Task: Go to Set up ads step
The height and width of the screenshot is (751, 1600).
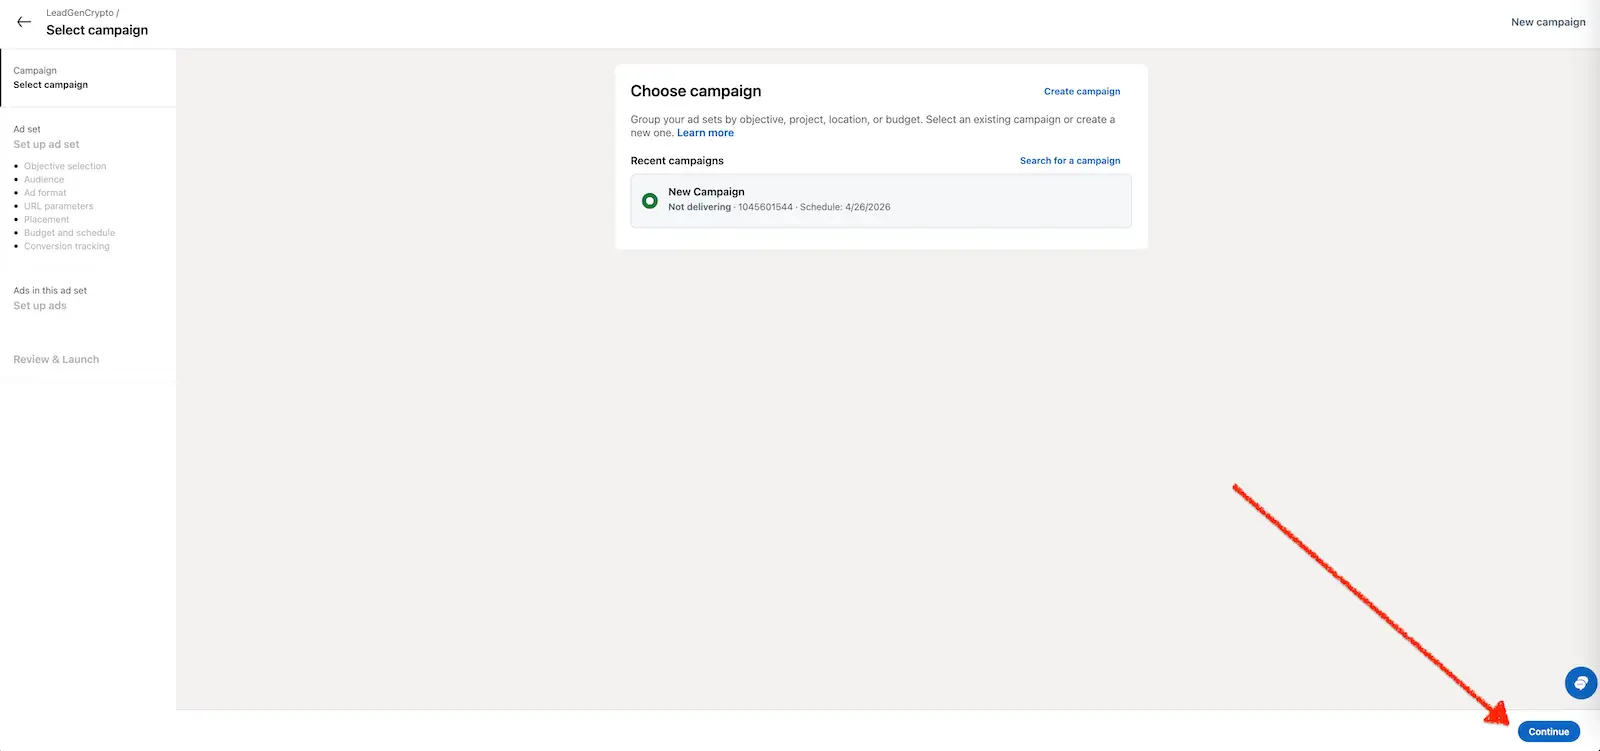Action: tap(40, 306)
